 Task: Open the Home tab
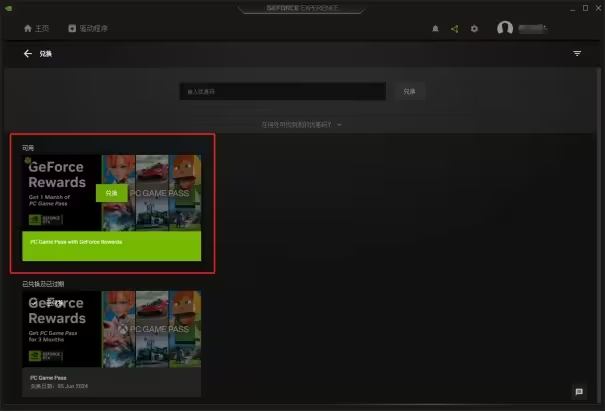36,29
